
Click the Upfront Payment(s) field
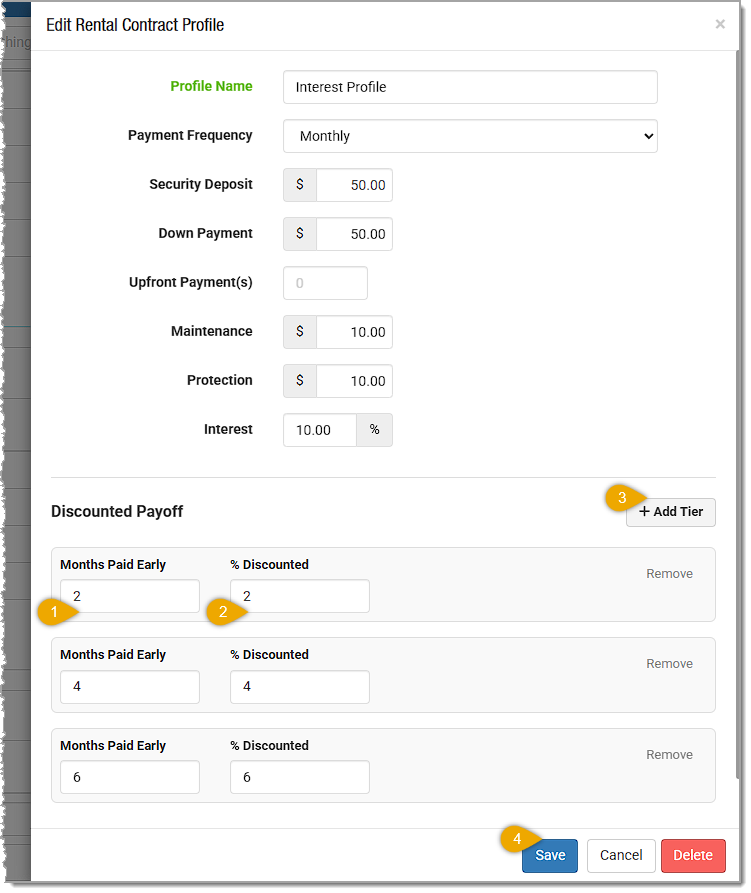coord(325,283)
